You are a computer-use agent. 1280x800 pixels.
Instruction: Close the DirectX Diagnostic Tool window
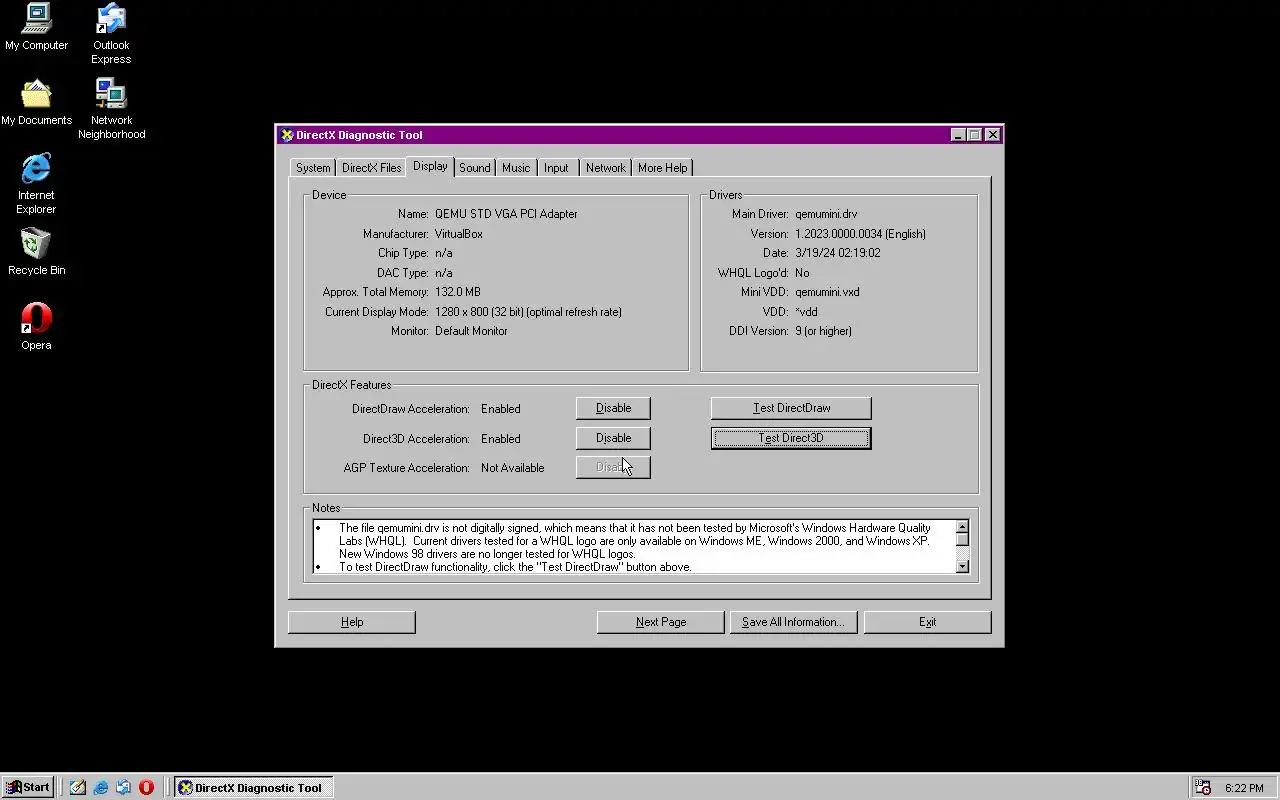point(992,135)
